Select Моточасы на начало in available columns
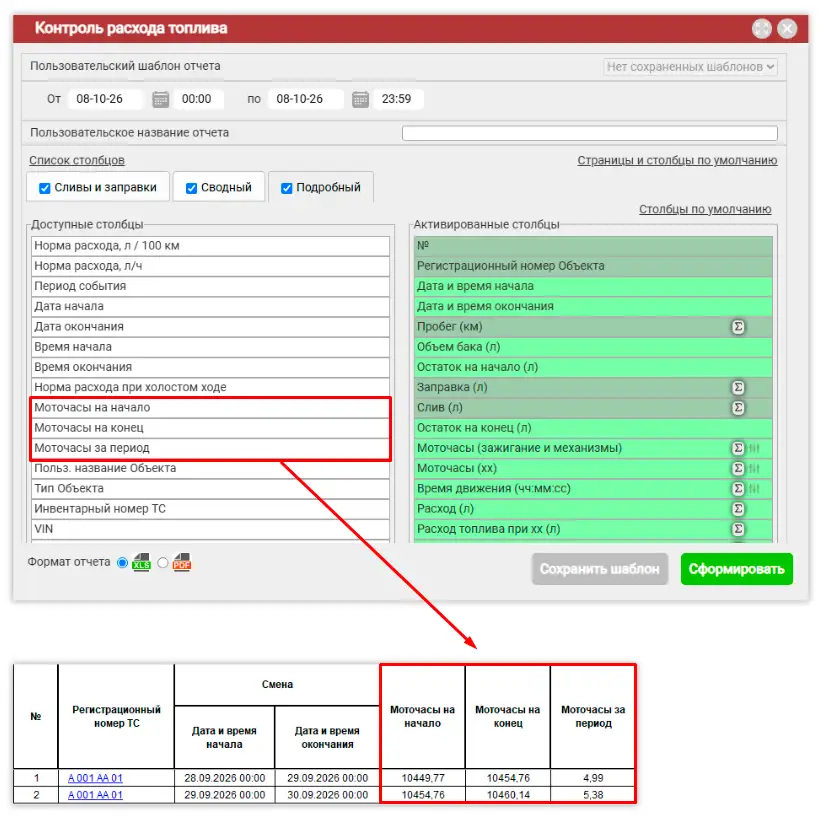The image size is (824, 819). pyautogui.click(x=211, y=407)
